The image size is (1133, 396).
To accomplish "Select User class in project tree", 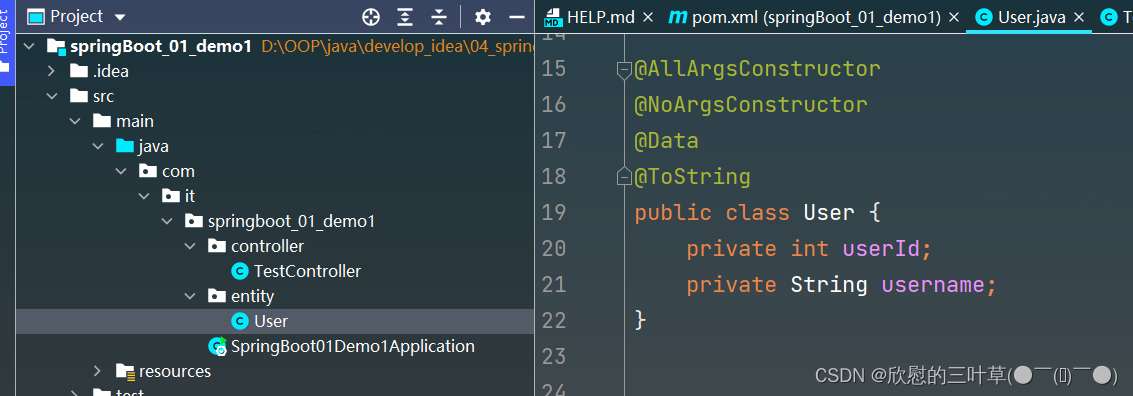I will (x=271, y=322).
